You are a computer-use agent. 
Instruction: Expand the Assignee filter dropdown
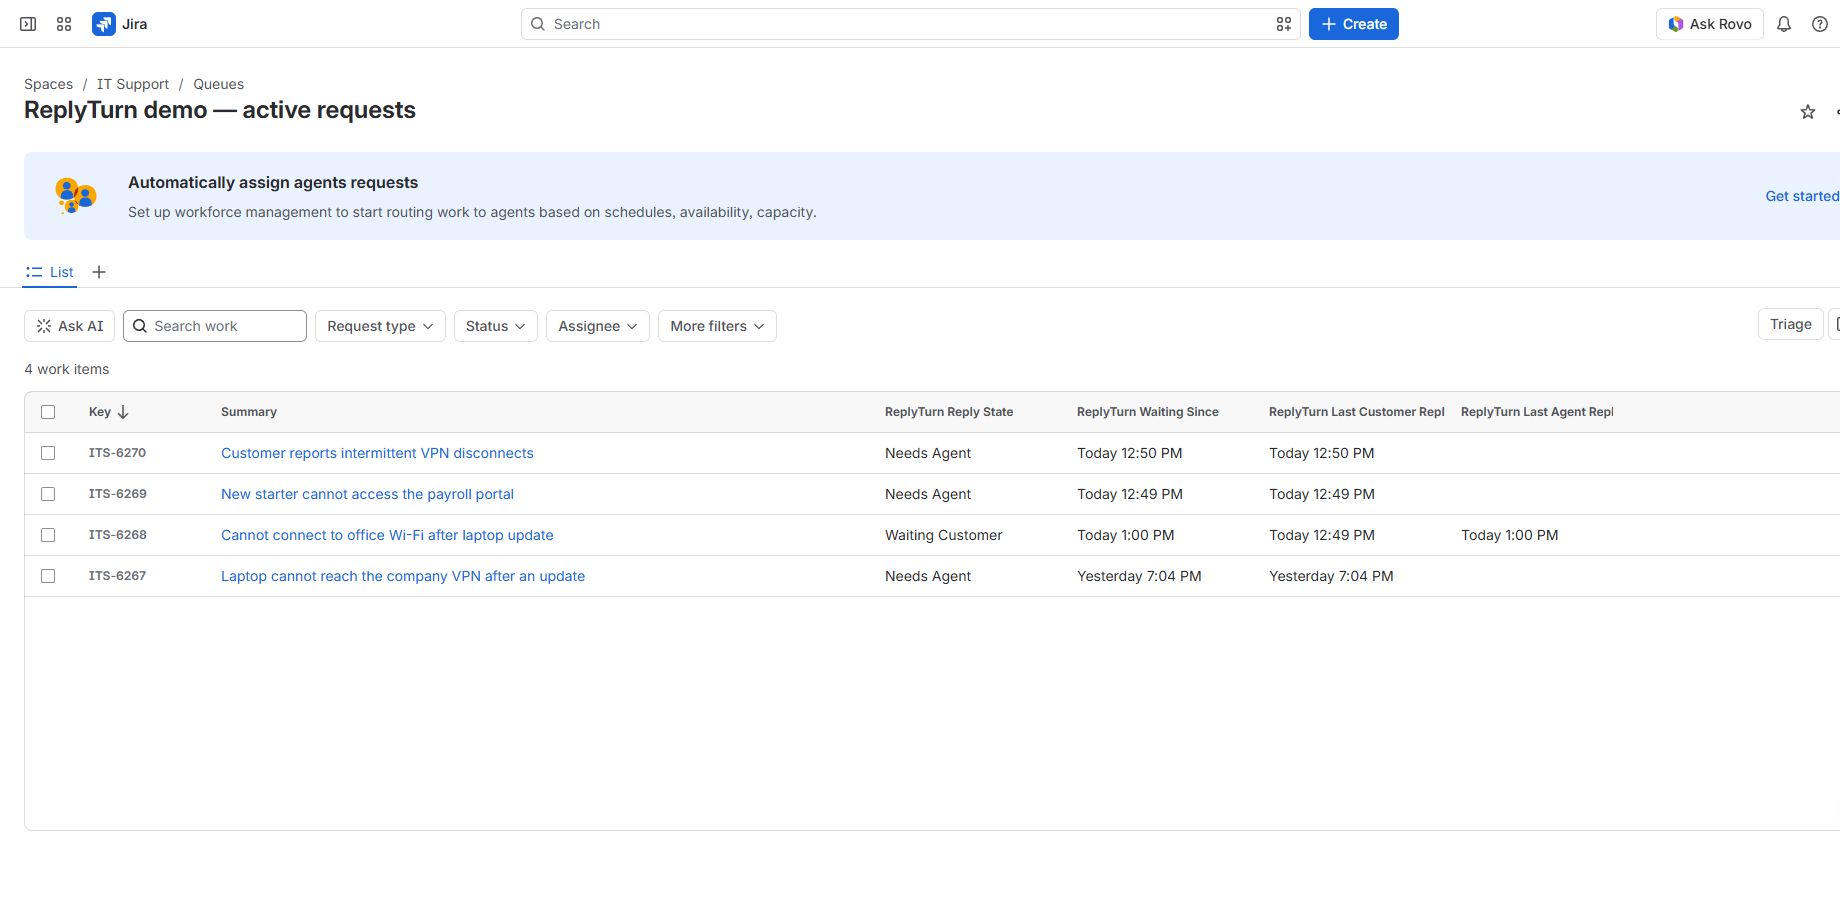click(597, 326)
